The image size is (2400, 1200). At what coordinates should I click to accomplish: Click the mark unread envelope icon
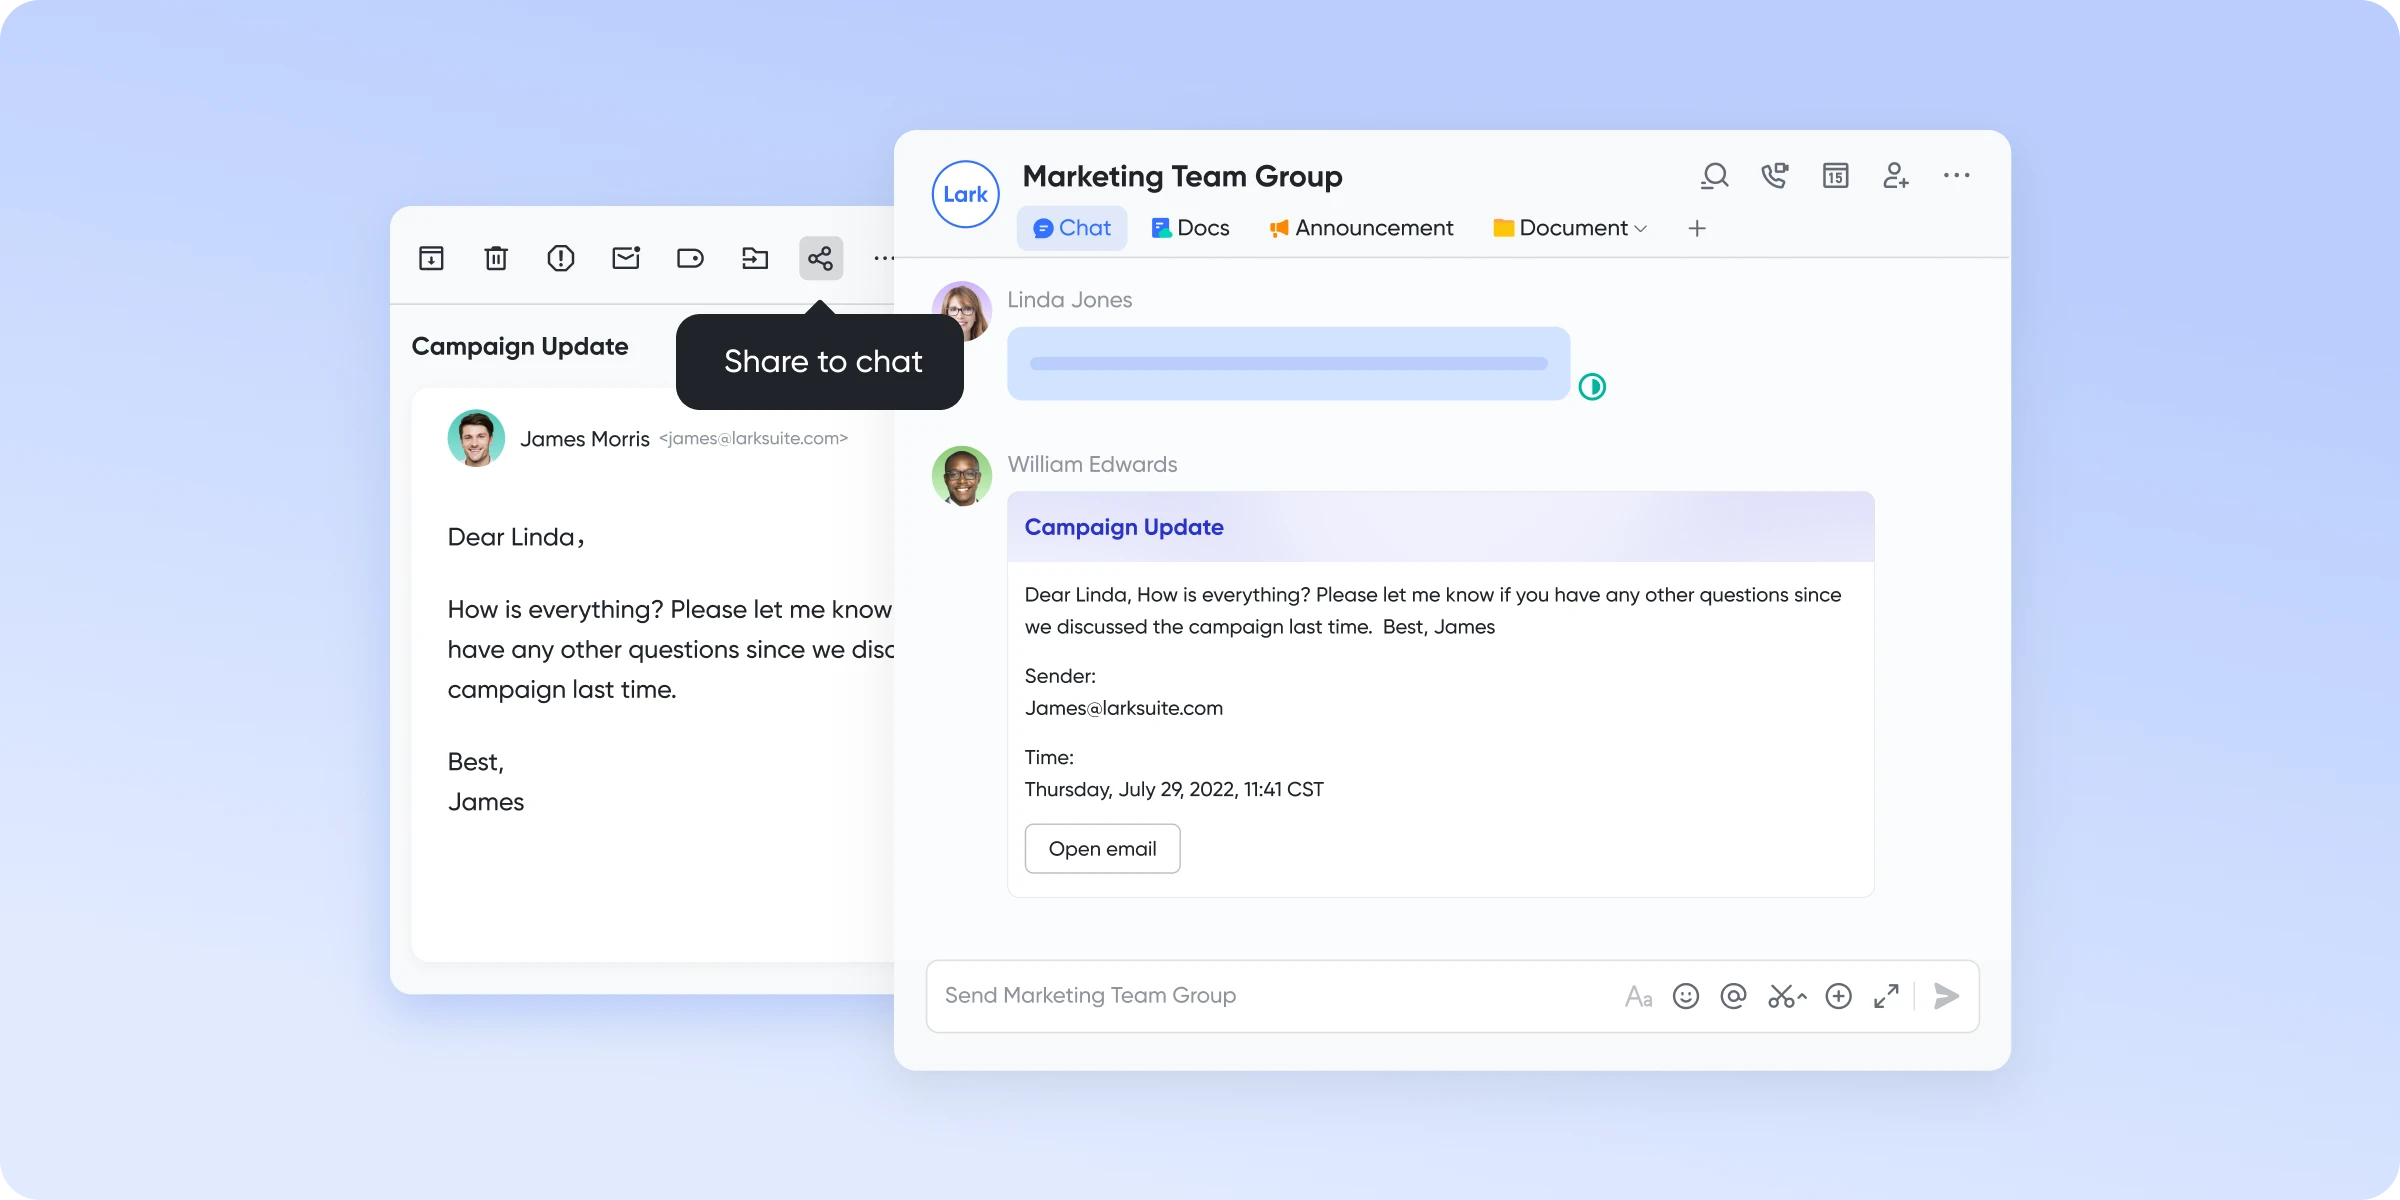626,258
